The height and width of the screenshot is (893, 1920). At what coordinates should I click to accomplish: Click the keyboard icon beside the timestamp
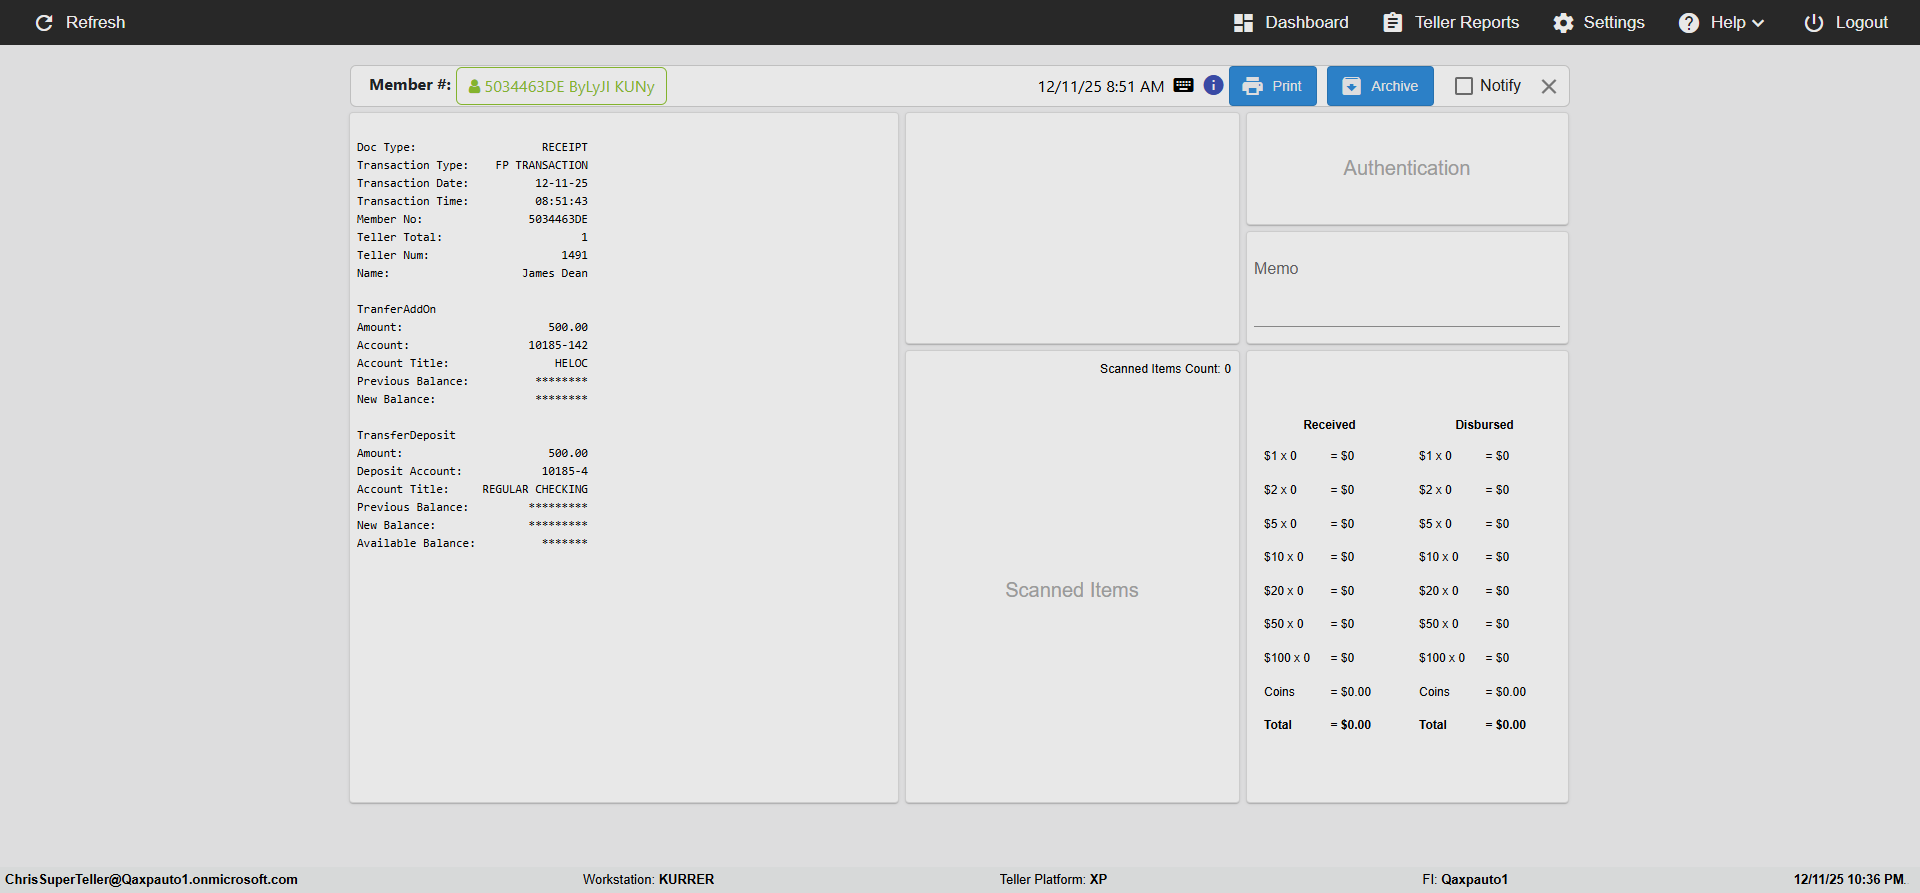(1183, 85)
